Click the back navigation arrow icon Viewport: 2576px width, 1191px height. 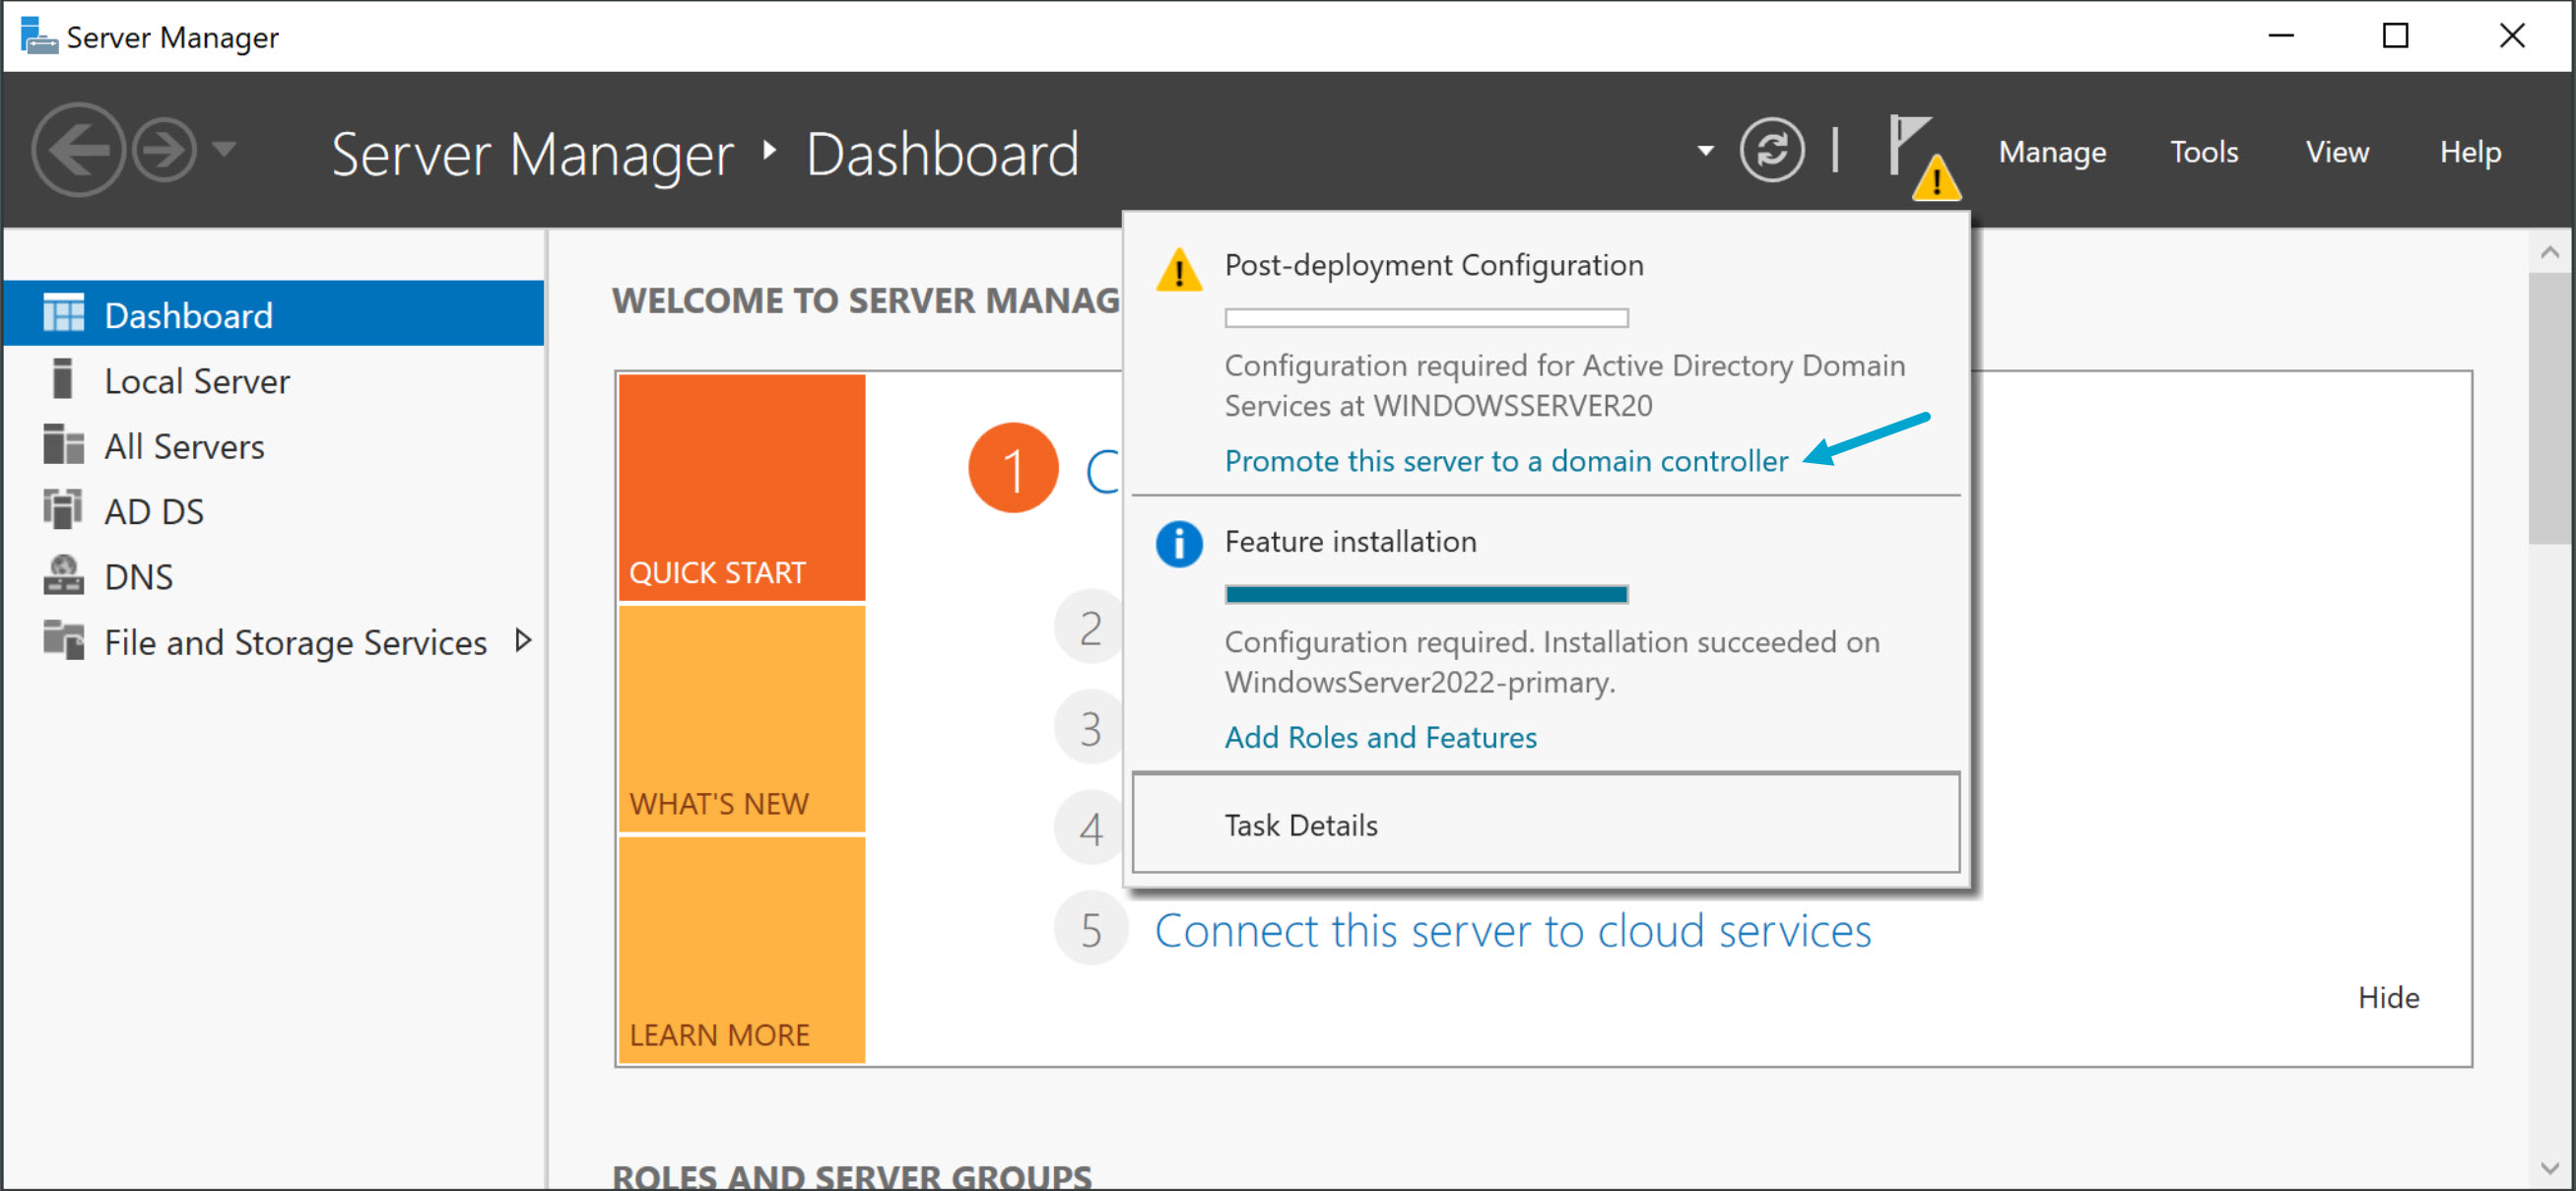click(78, 151)
